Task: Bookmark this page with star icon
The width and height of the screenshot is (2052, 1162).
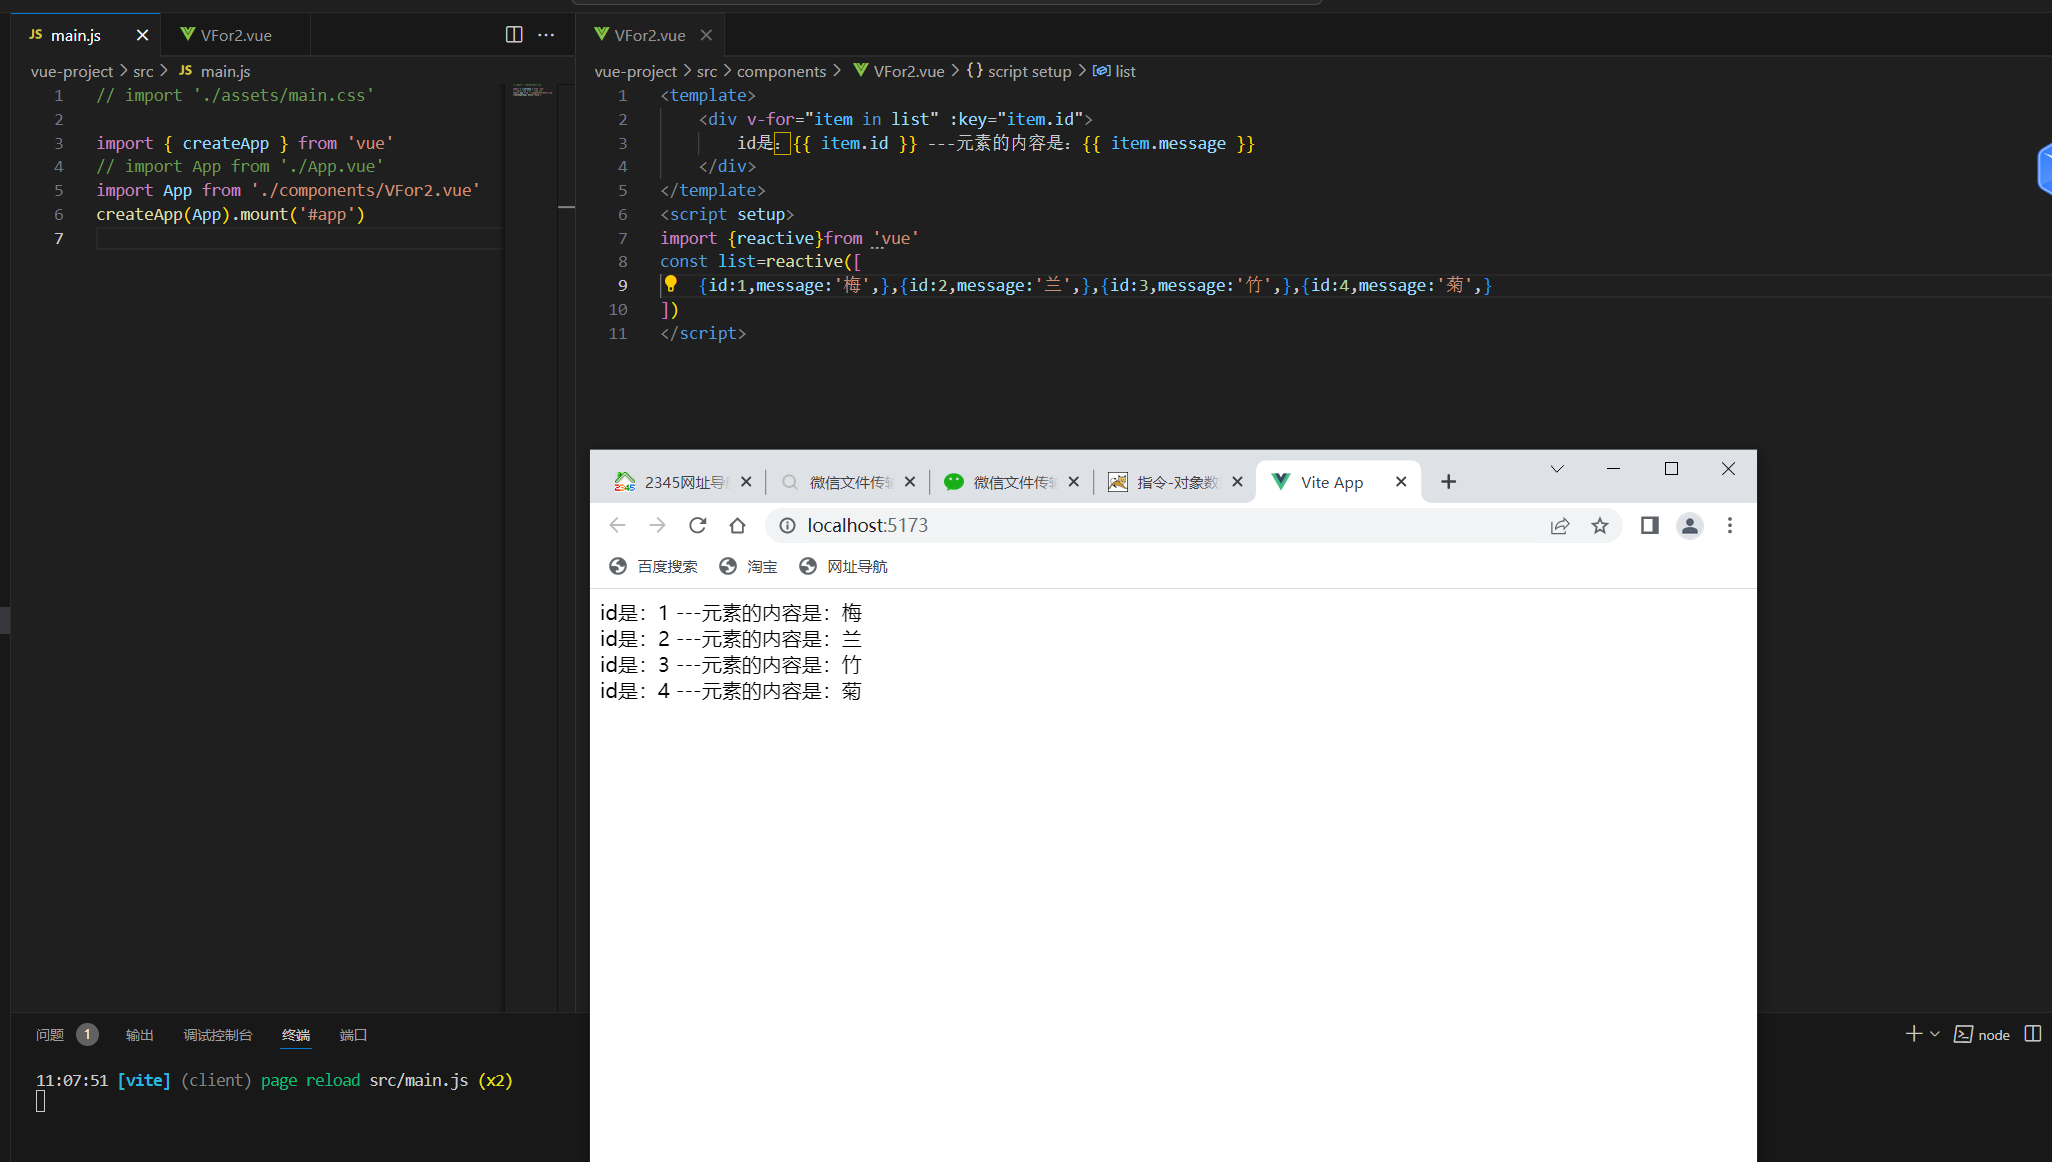Action: pos(1600,526)
